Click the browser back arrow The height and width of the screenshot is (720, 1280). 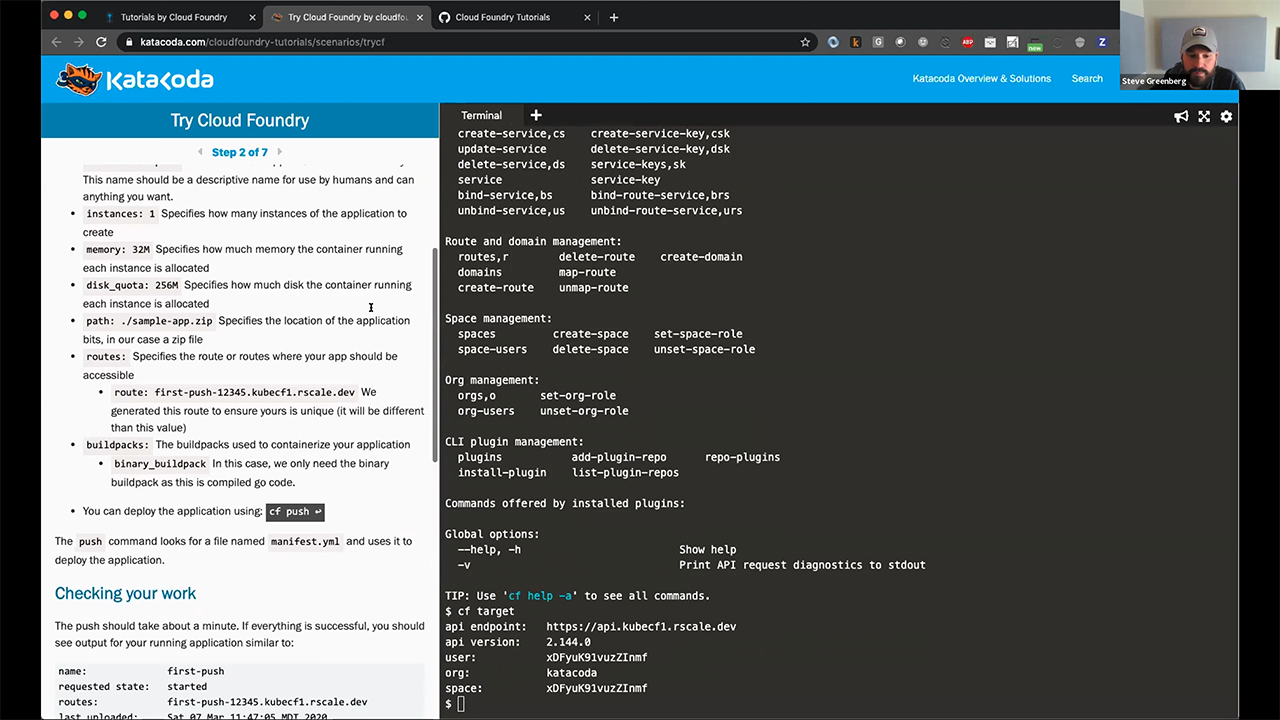click(x=56, y=42)
